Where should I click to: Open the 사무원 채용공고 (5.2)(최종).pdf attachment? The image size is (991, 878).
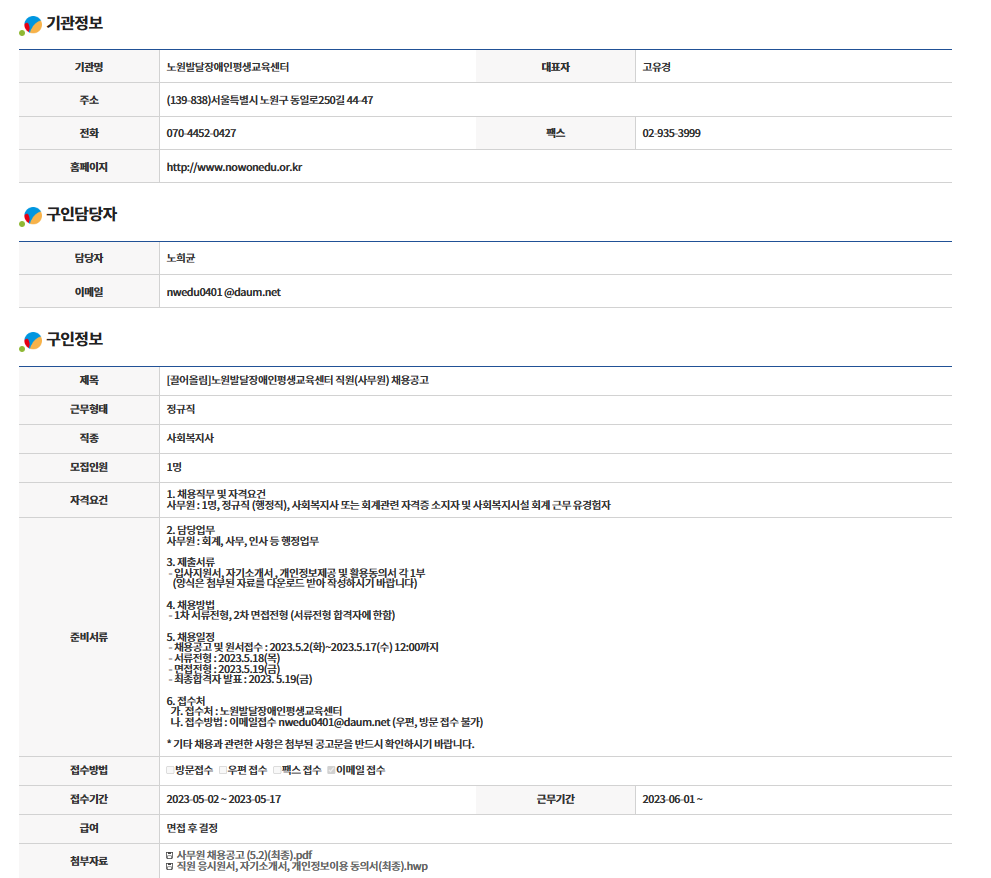click(x=244, y=855)
